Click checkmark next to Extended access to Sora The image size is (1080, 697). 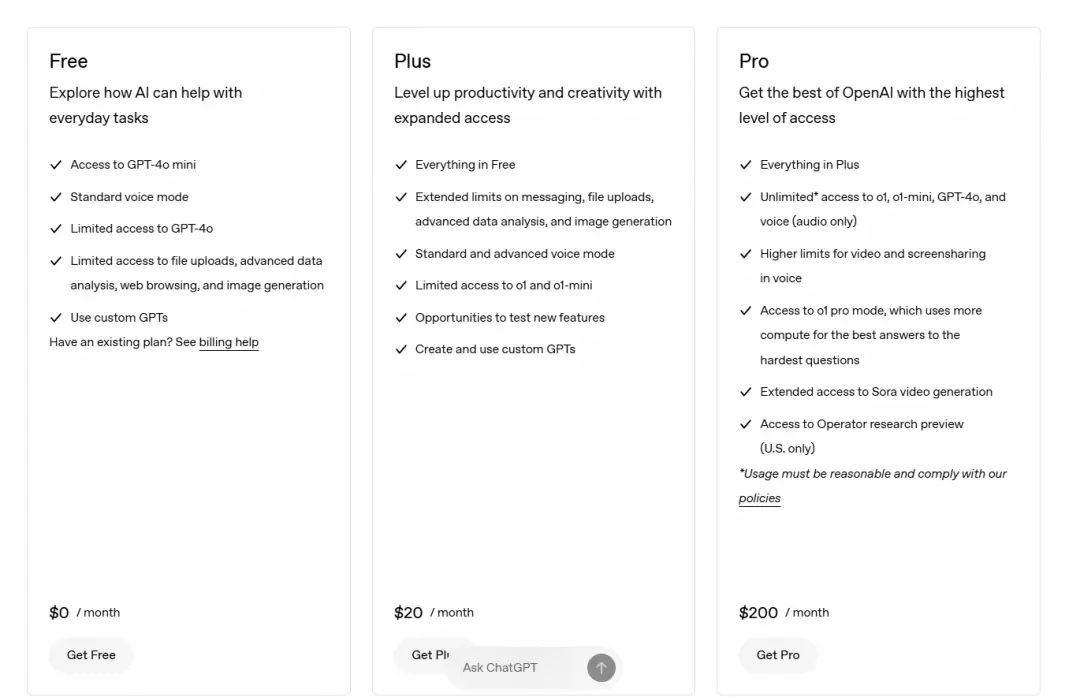click(x=745, y=392)
